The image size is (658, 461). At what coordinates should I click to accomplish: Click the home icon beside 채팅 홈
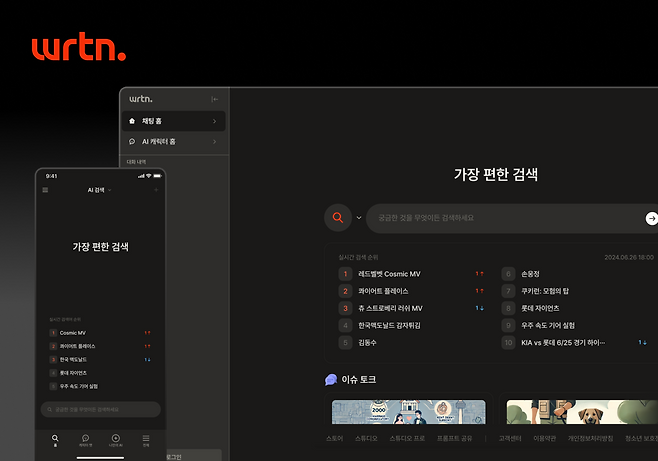[132, 121]
